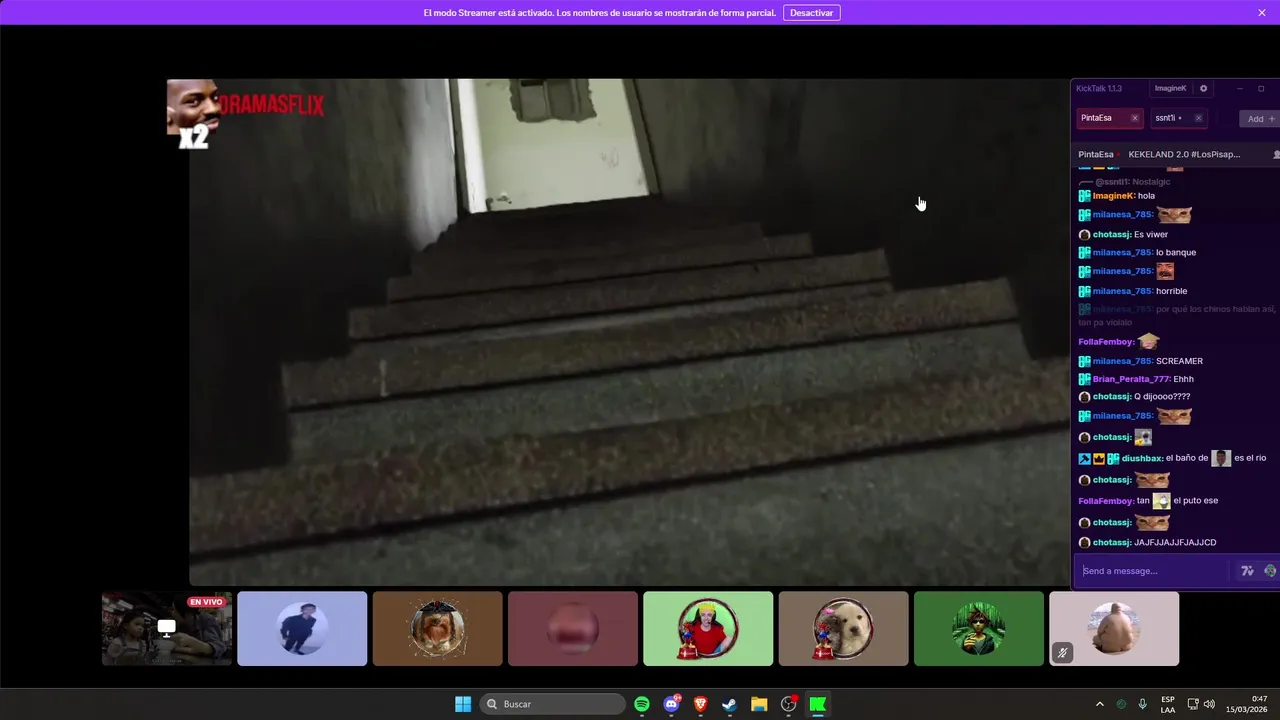Open Discord from the taskbar
This screenshot has width=1280, height=720.
[671, 704]
